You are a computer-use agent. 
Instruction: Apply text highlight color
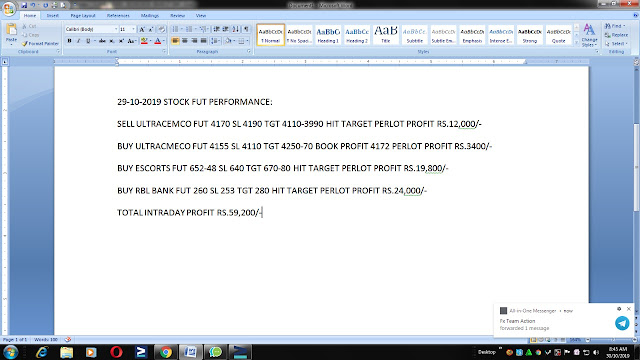click(x=144, y=41)
